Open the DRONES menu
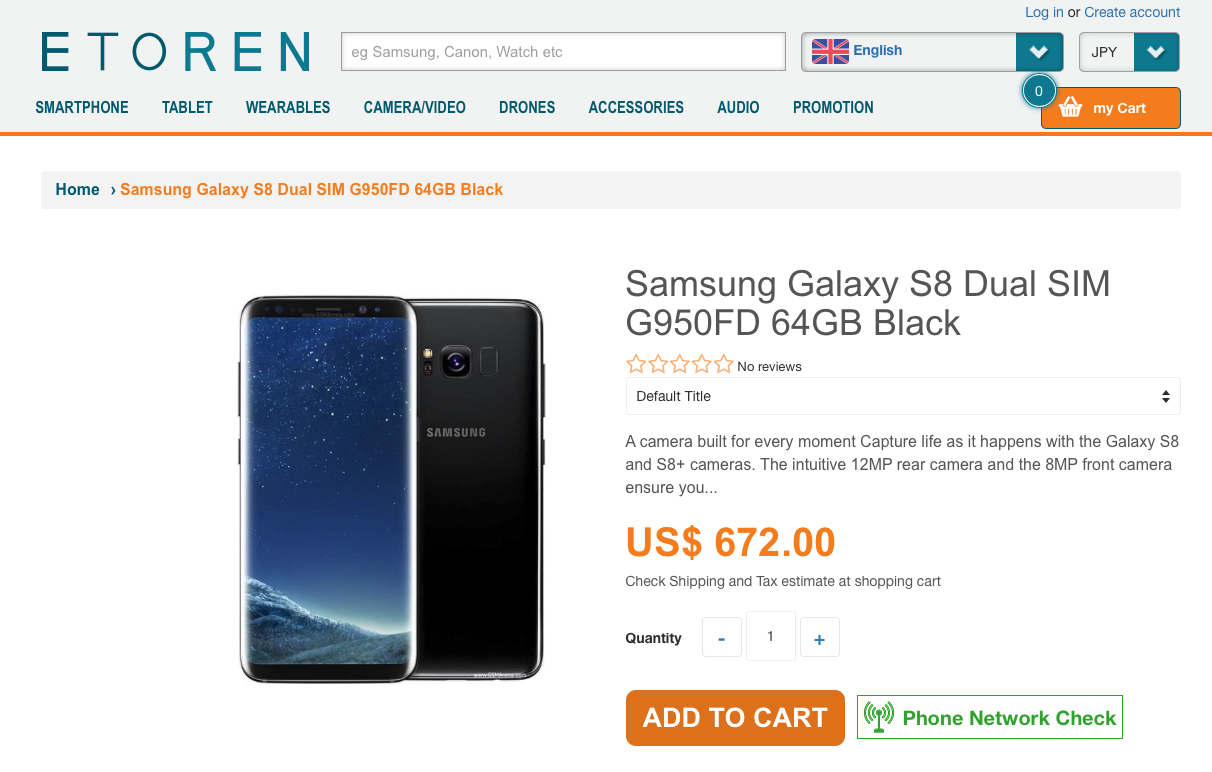The width and height of the screenshot is (1212, 772). [x=527, y=107]
